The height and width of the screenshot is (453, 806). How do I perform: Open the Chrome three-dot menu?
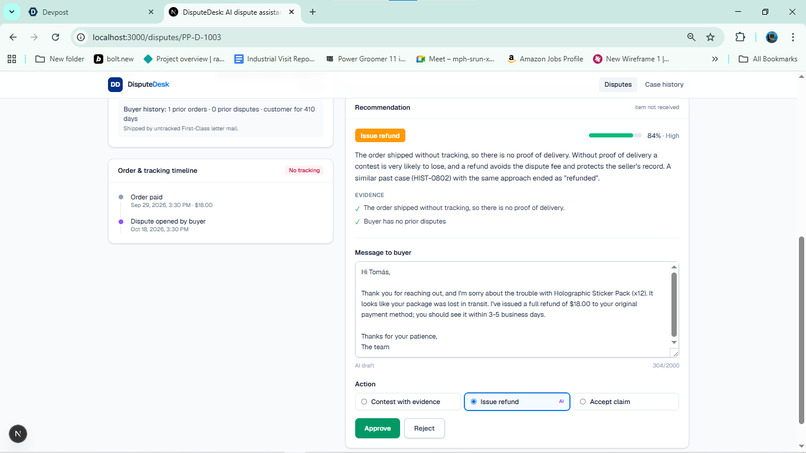click(x=793, y=37)
